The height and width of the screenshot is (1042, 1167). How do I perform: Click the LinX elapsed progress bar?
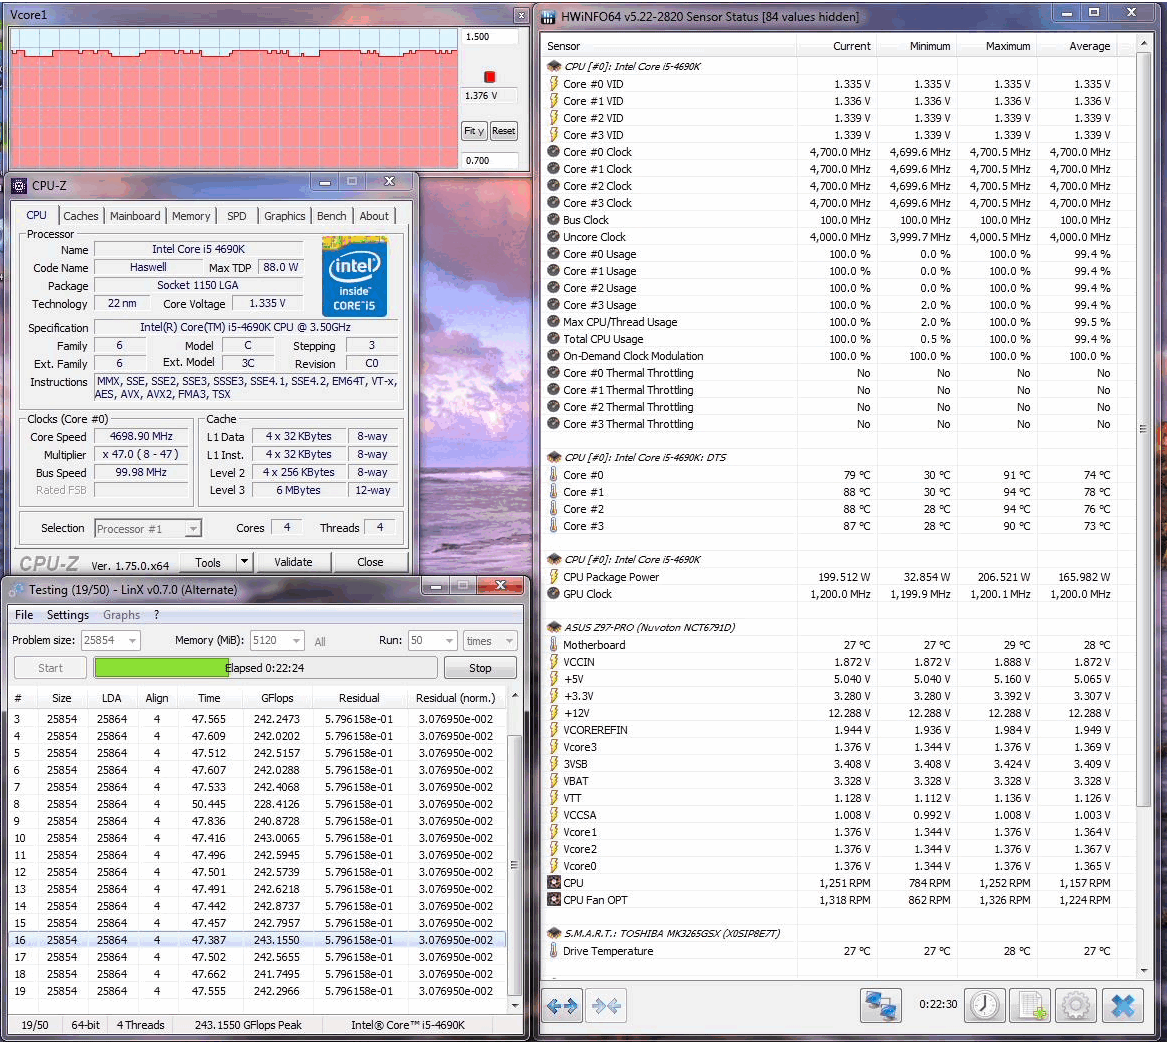(265, 668)
